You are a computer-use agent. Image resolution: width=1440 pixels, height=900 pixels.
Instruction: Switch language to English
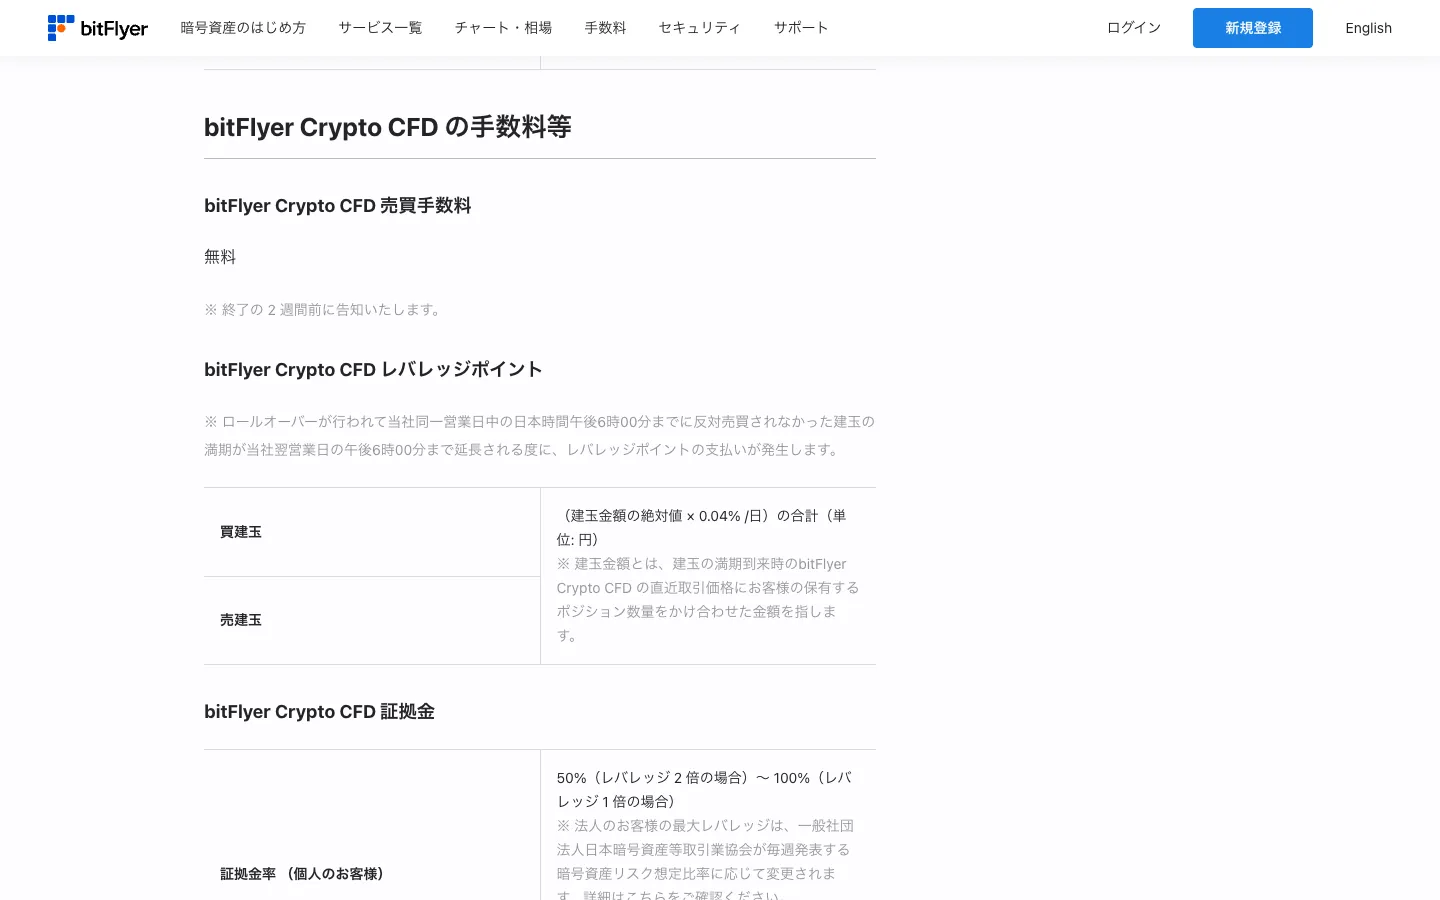coord(1368,28)
